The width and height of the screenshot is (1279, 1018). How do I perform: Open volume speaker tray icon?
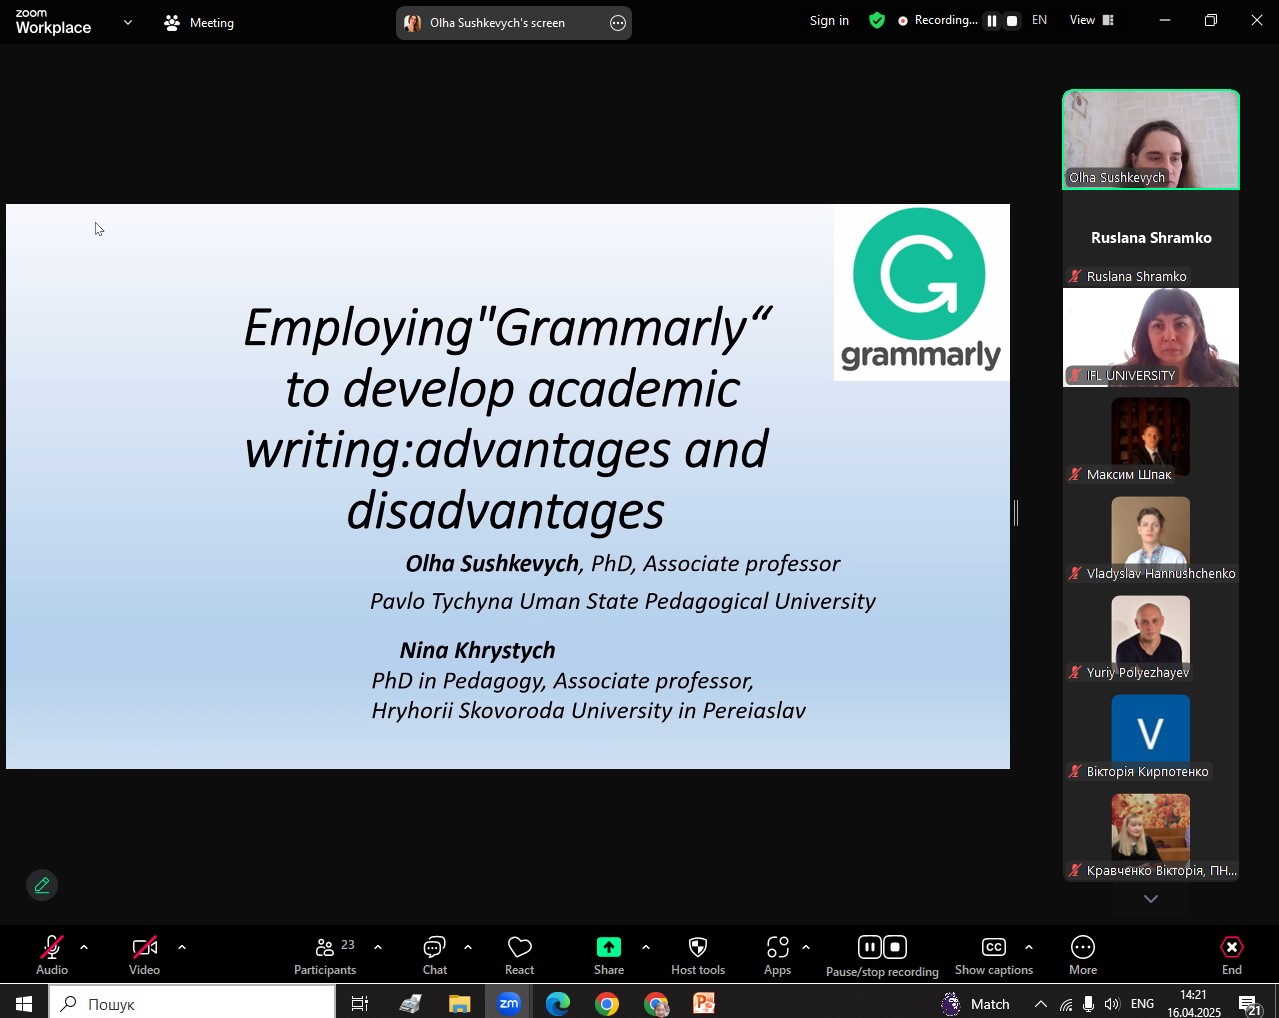pos(1112,1004)
